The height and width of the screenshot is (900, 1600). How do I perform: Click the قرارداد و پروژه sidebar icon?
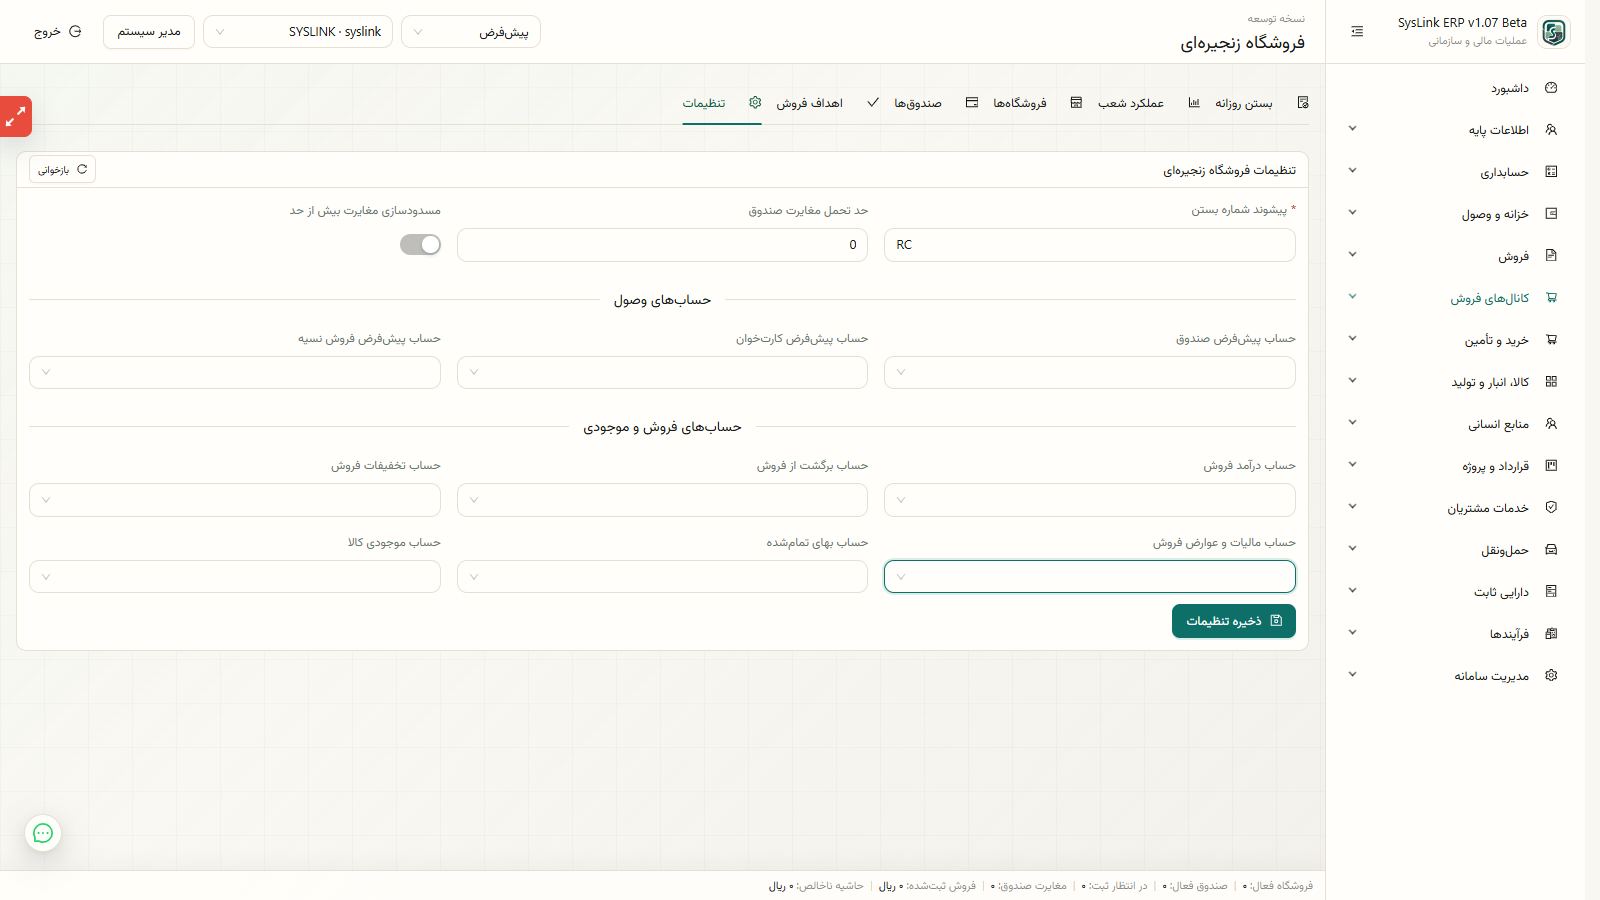click(1551, 466)
